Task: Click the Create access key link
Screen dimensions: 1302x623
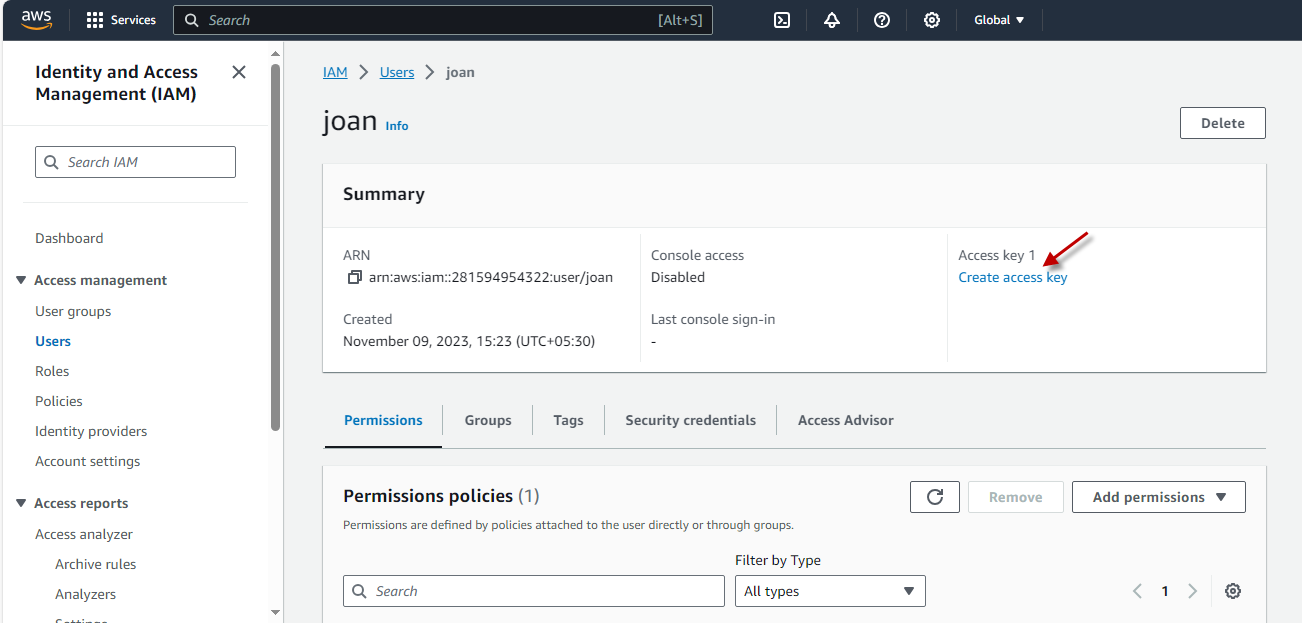Action: click(x=1013, y=277)
